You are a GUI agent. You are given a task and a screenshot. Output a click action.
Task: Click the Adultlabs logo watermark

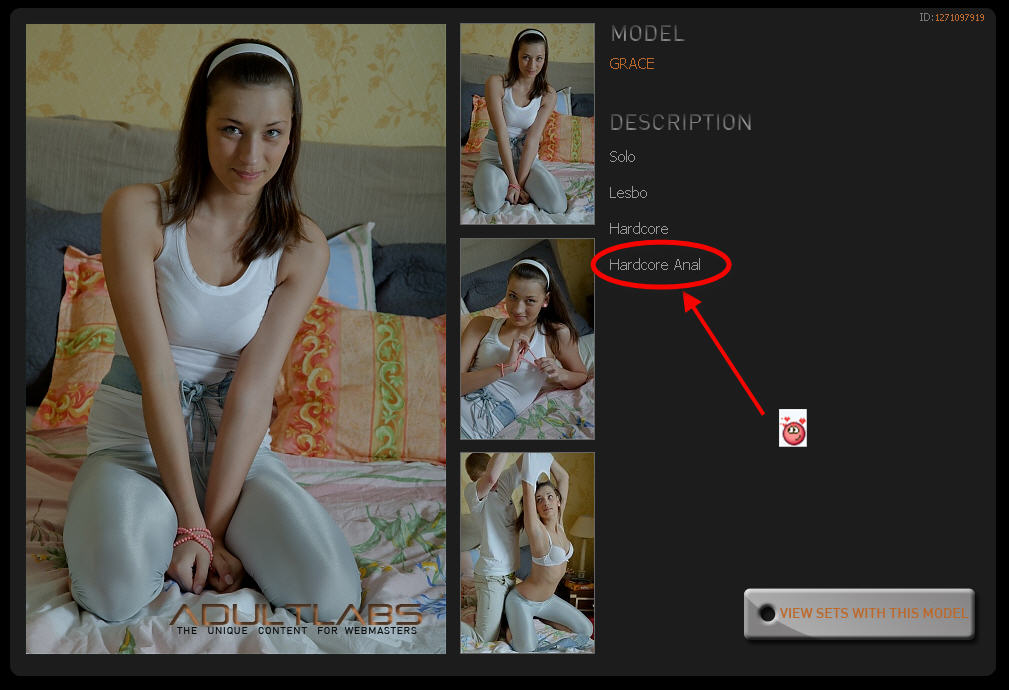pyautogui.click(x=295, y=614)
